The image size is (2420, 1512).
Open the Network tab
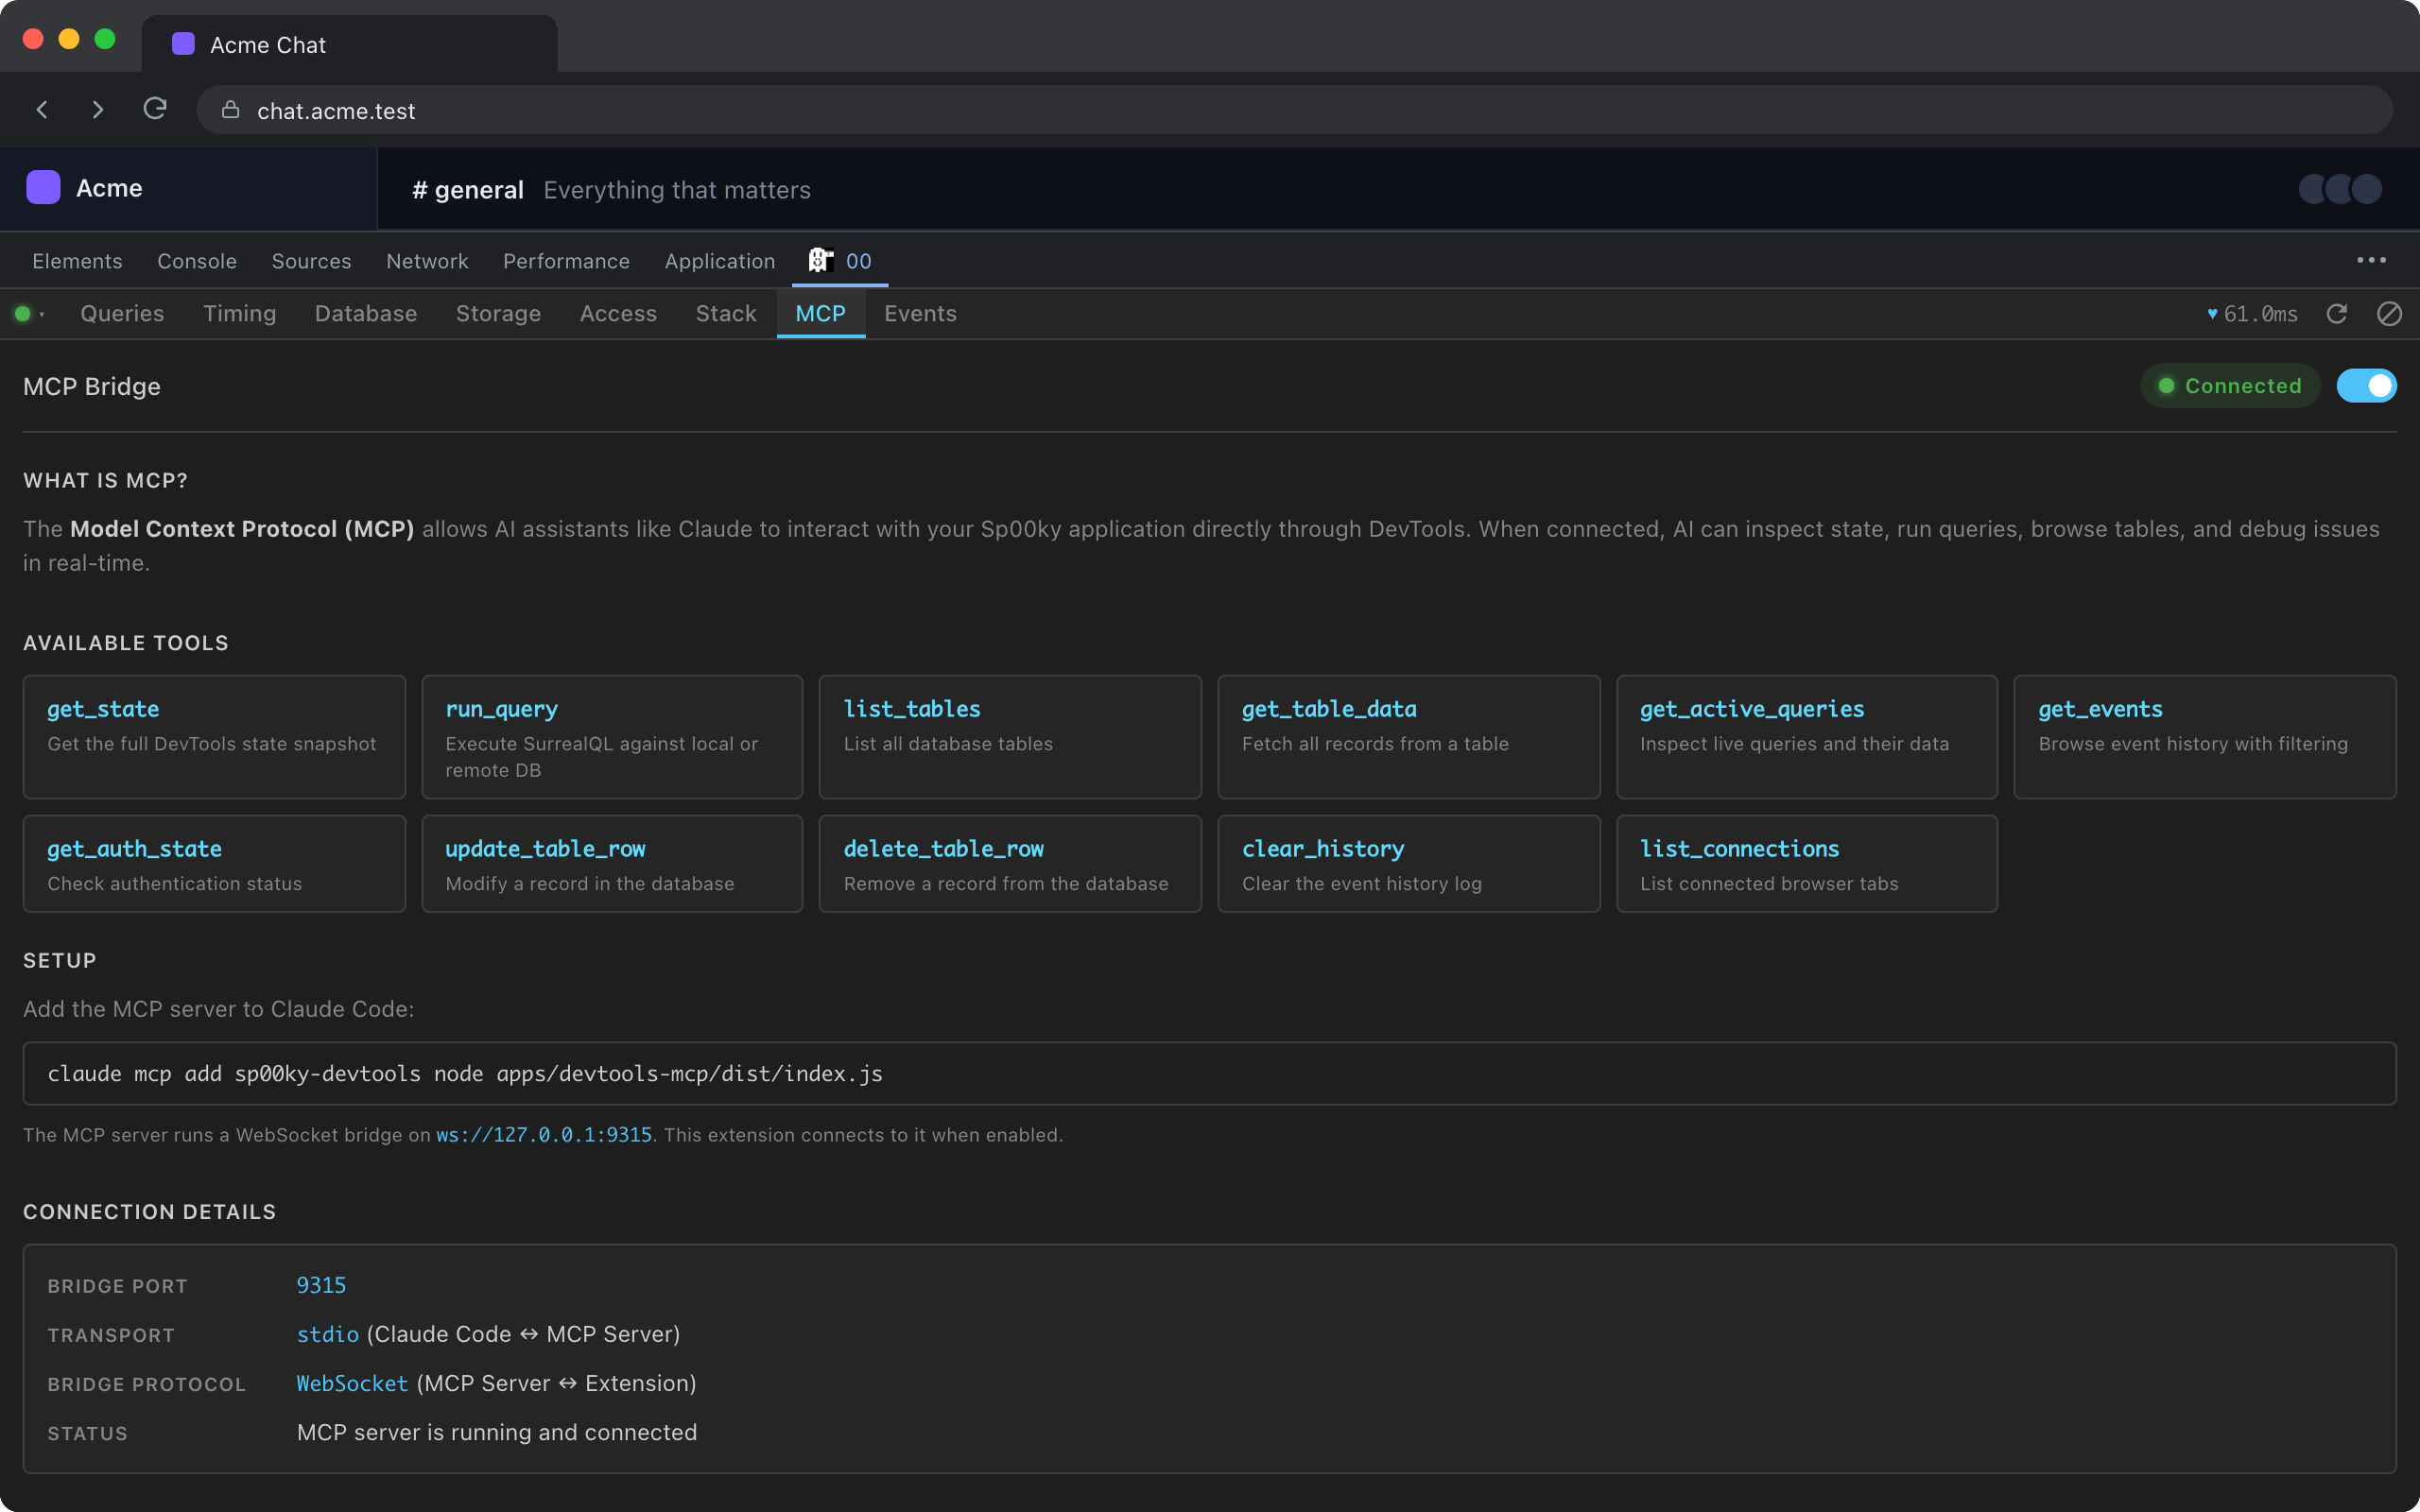pyautogui.click(x=427, y=261)
